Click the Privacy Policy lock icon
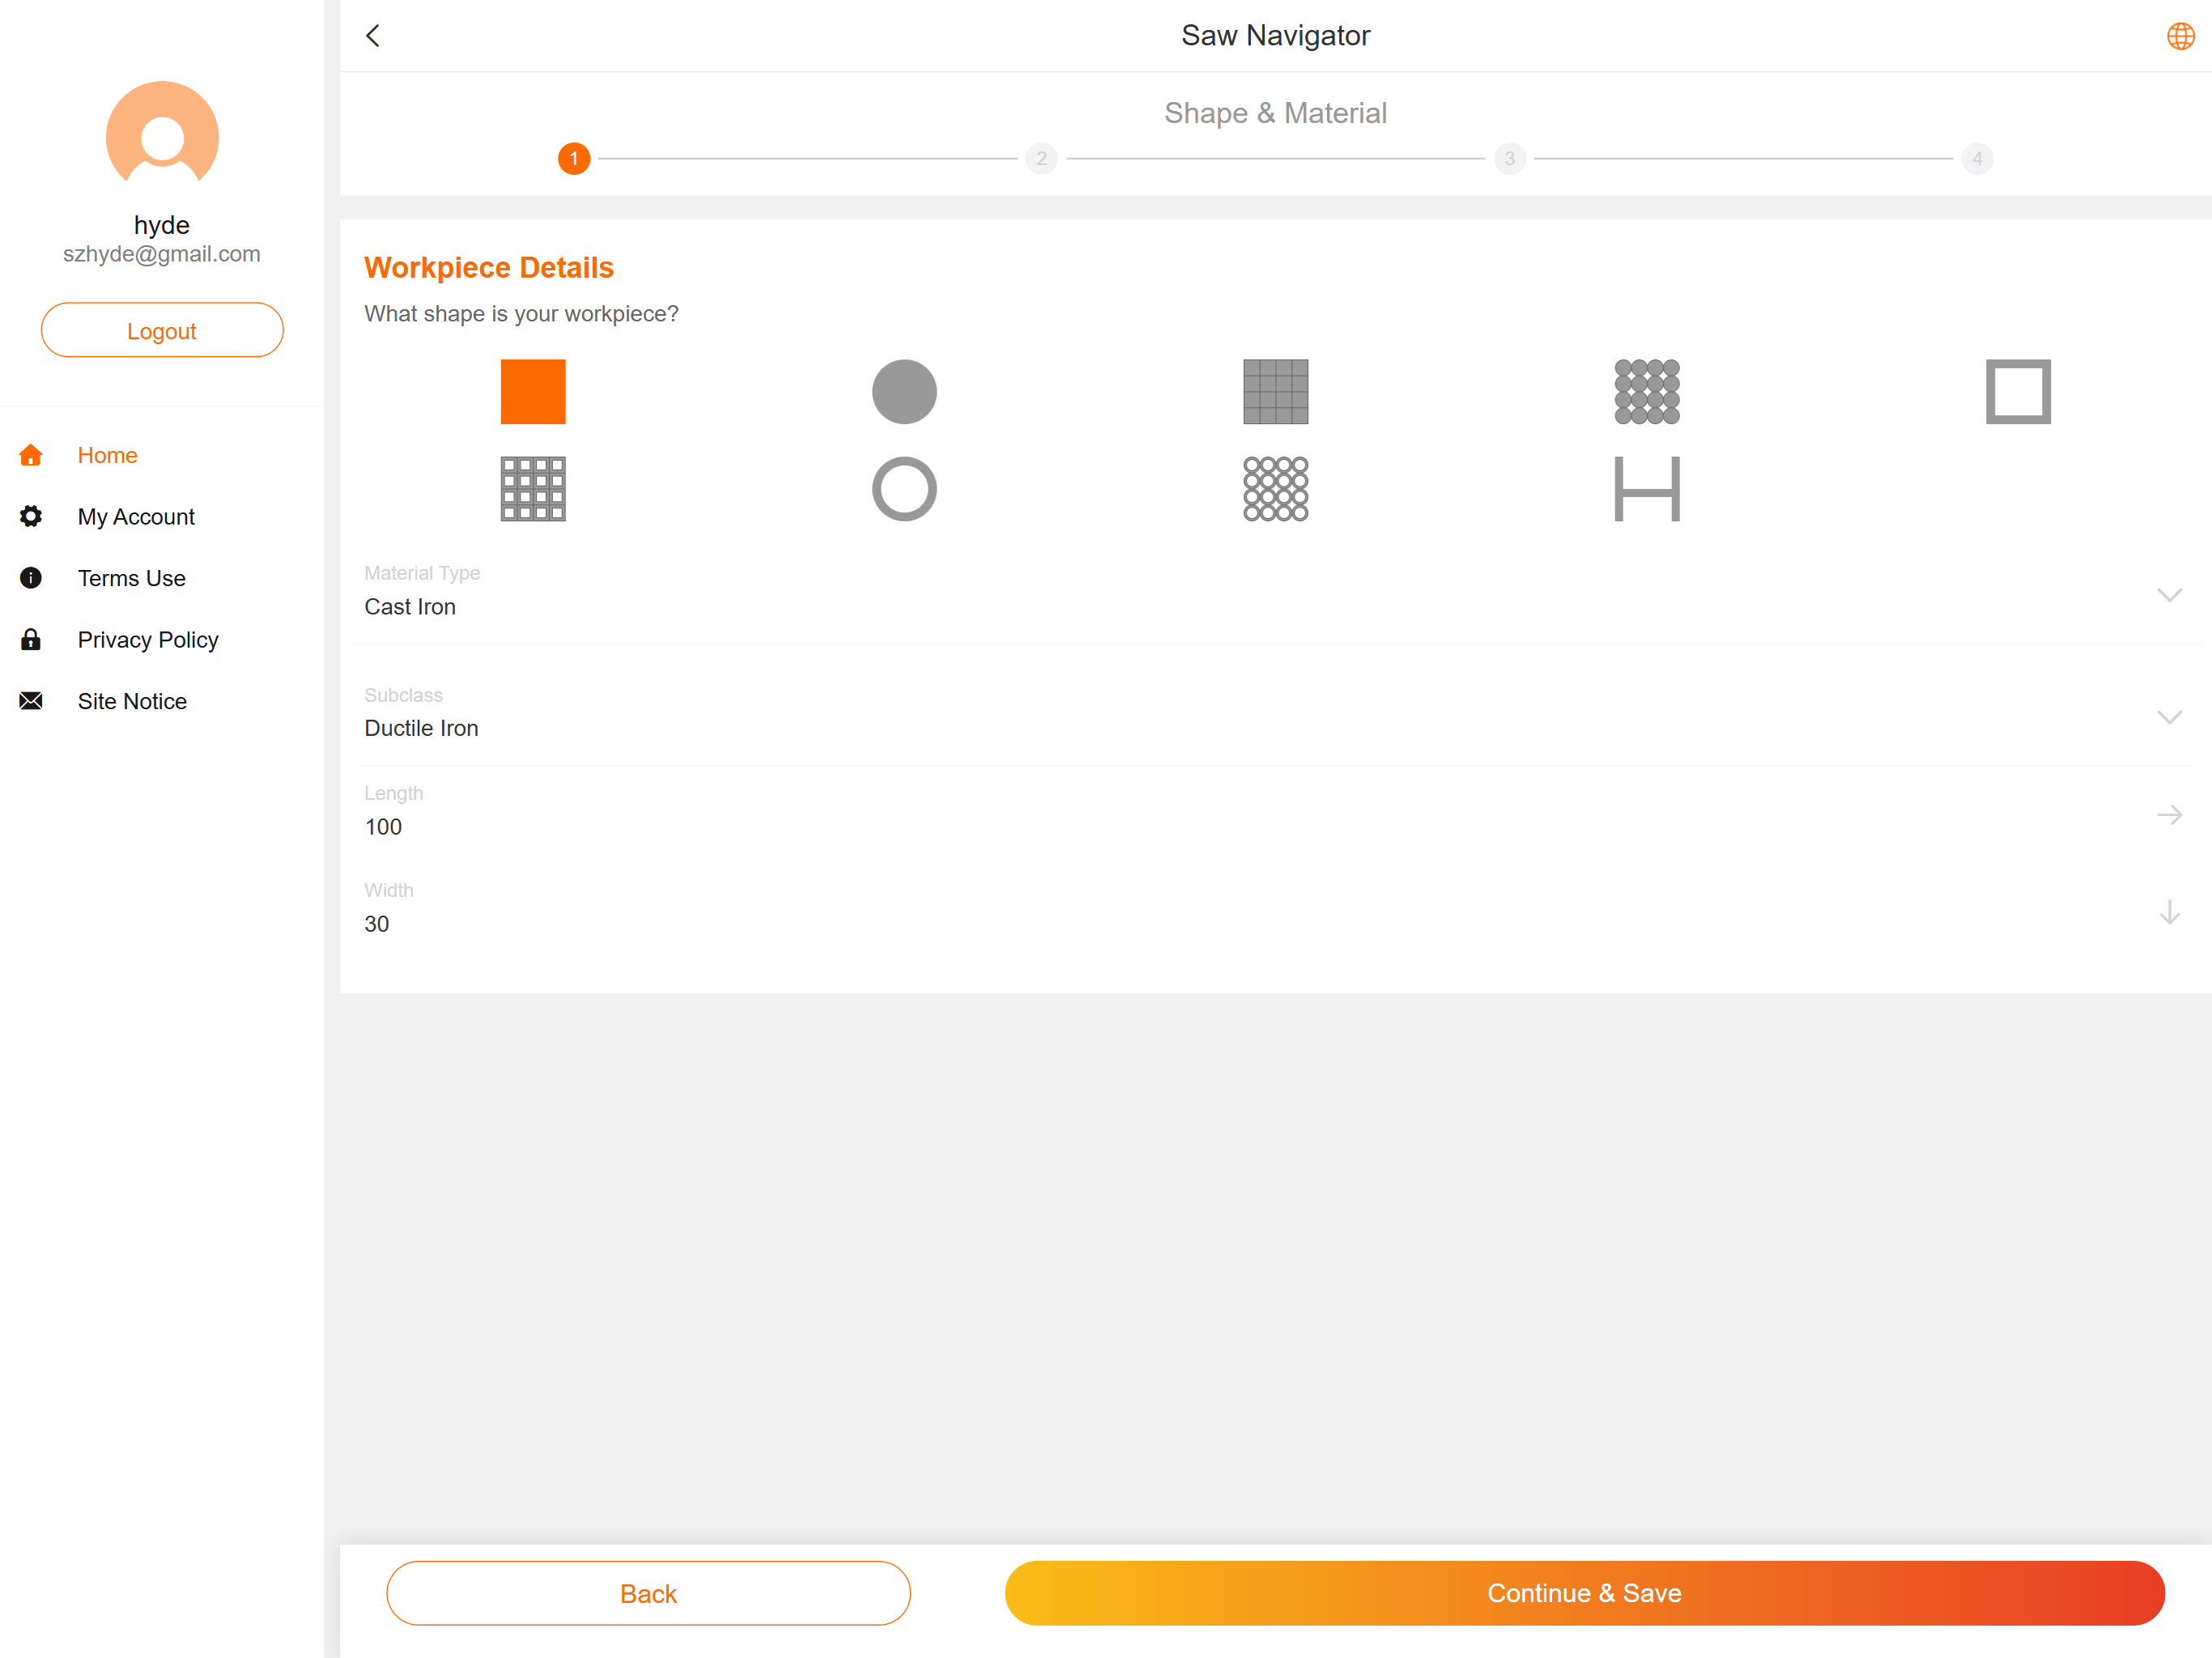The height and width of the screenshot is (1658, 2212). tap(31, 639)
